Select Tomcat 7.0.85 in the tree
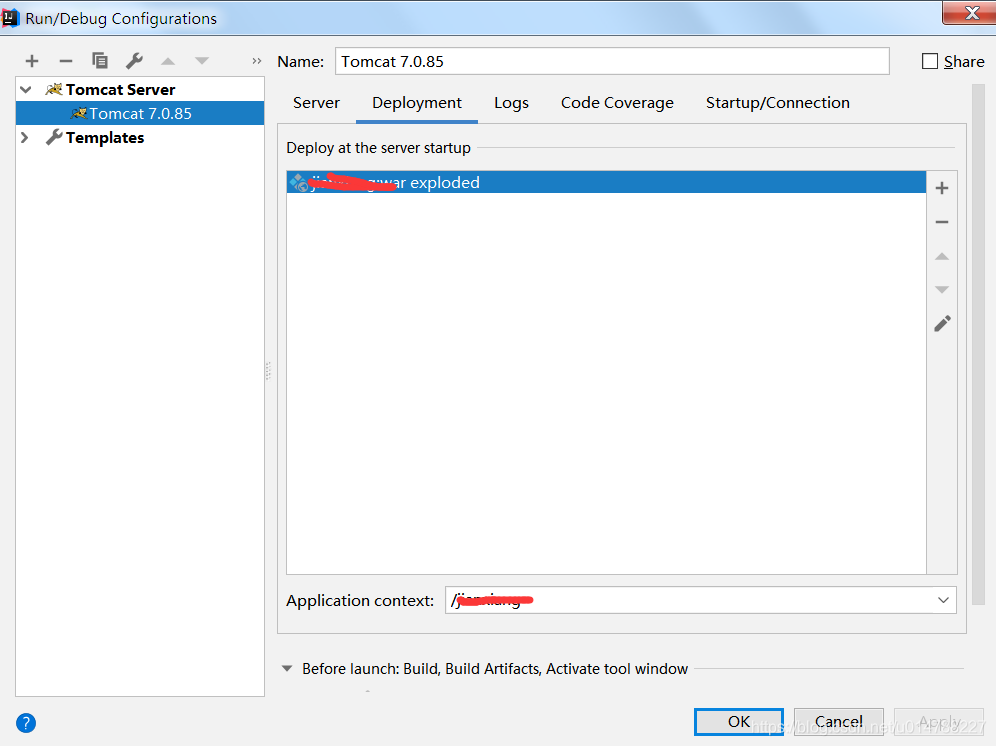The width and height of the screenshot is (996, 746). pyautogui.click(x=140, y=114)
